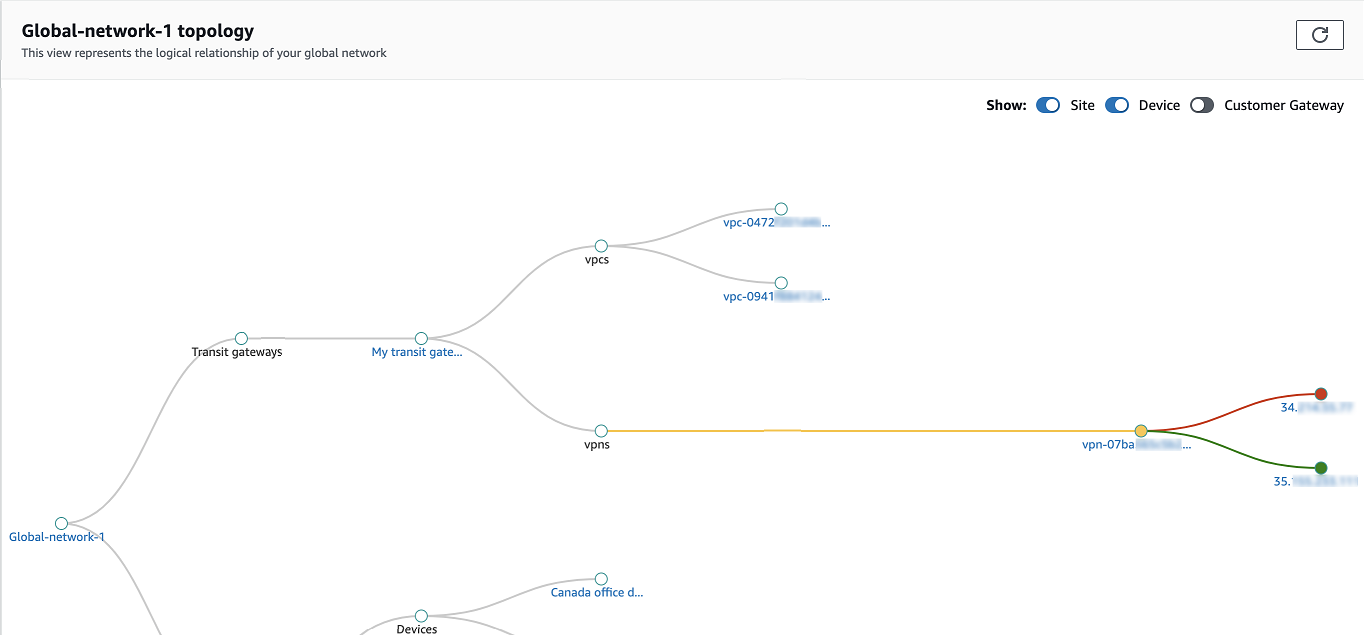This screenshot has width=1364, height=635.
Task: Click the red tunnel endpoint node
Action: click(1321, 394)
